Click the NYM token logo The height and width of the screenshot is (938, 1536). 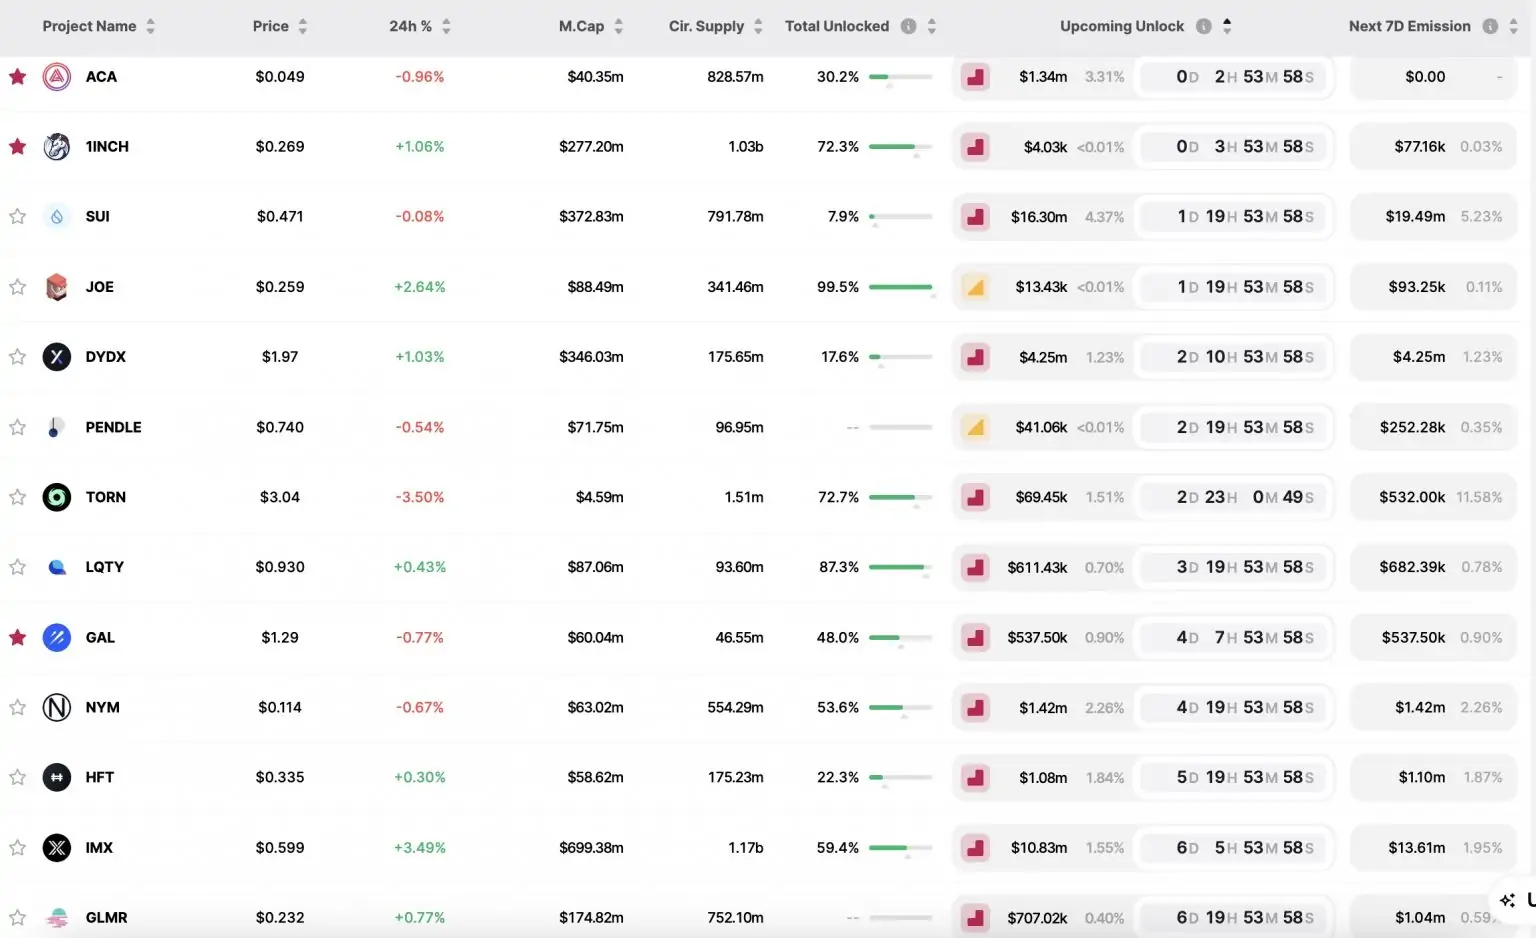tap(57, 707)
